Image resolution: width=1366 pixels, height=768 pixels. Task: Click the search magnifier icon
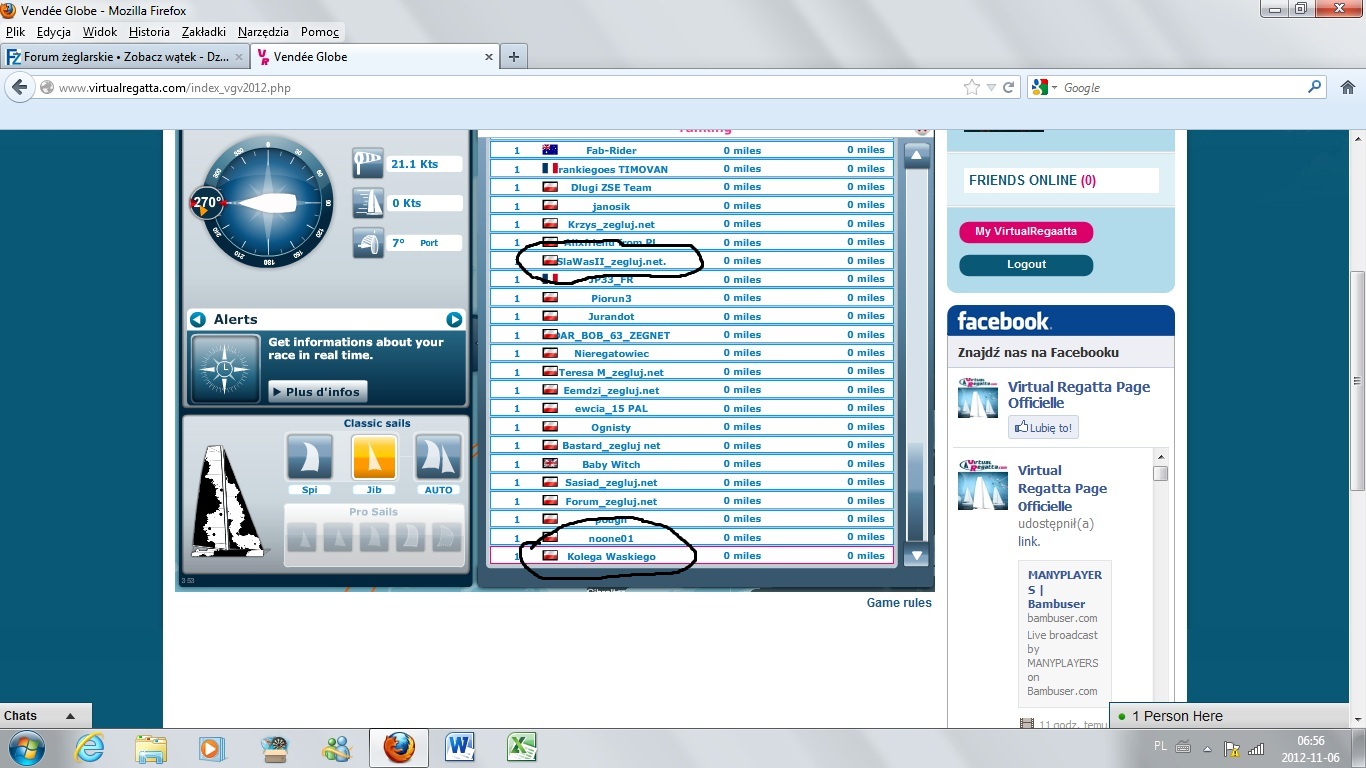tap(1315, 88)
